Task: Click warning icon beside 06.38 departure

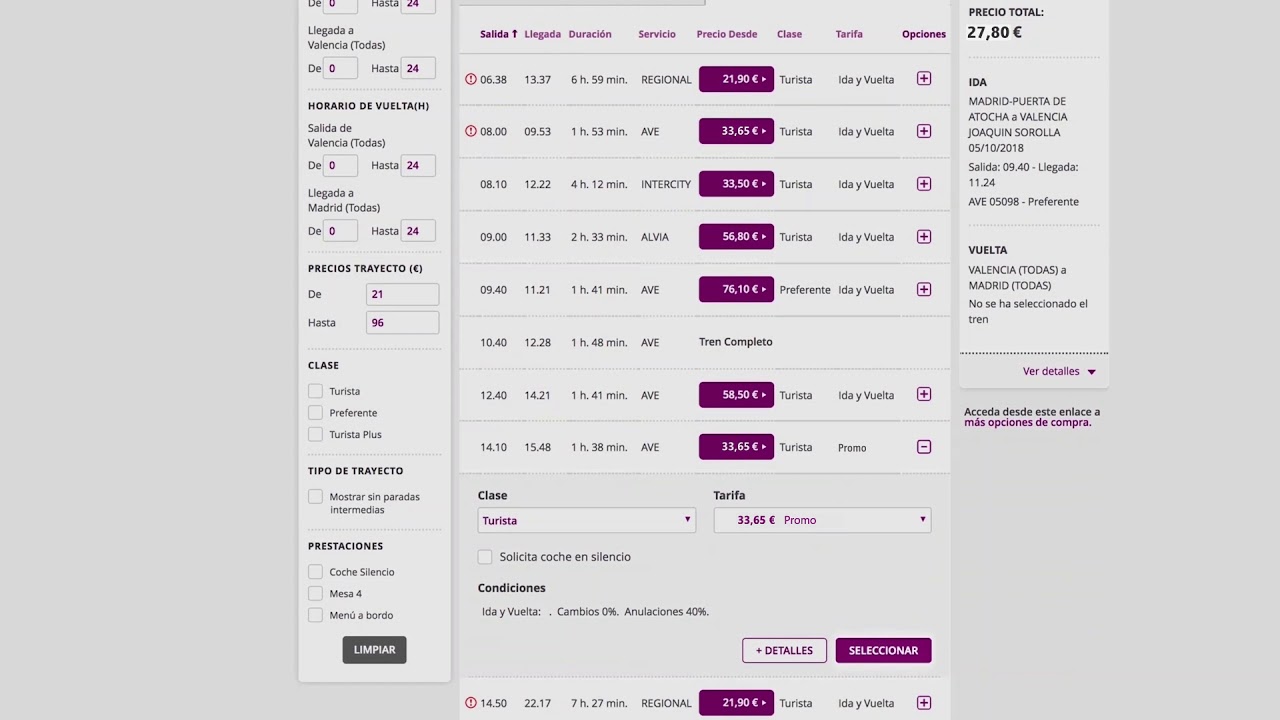Action: pos(471,79)
